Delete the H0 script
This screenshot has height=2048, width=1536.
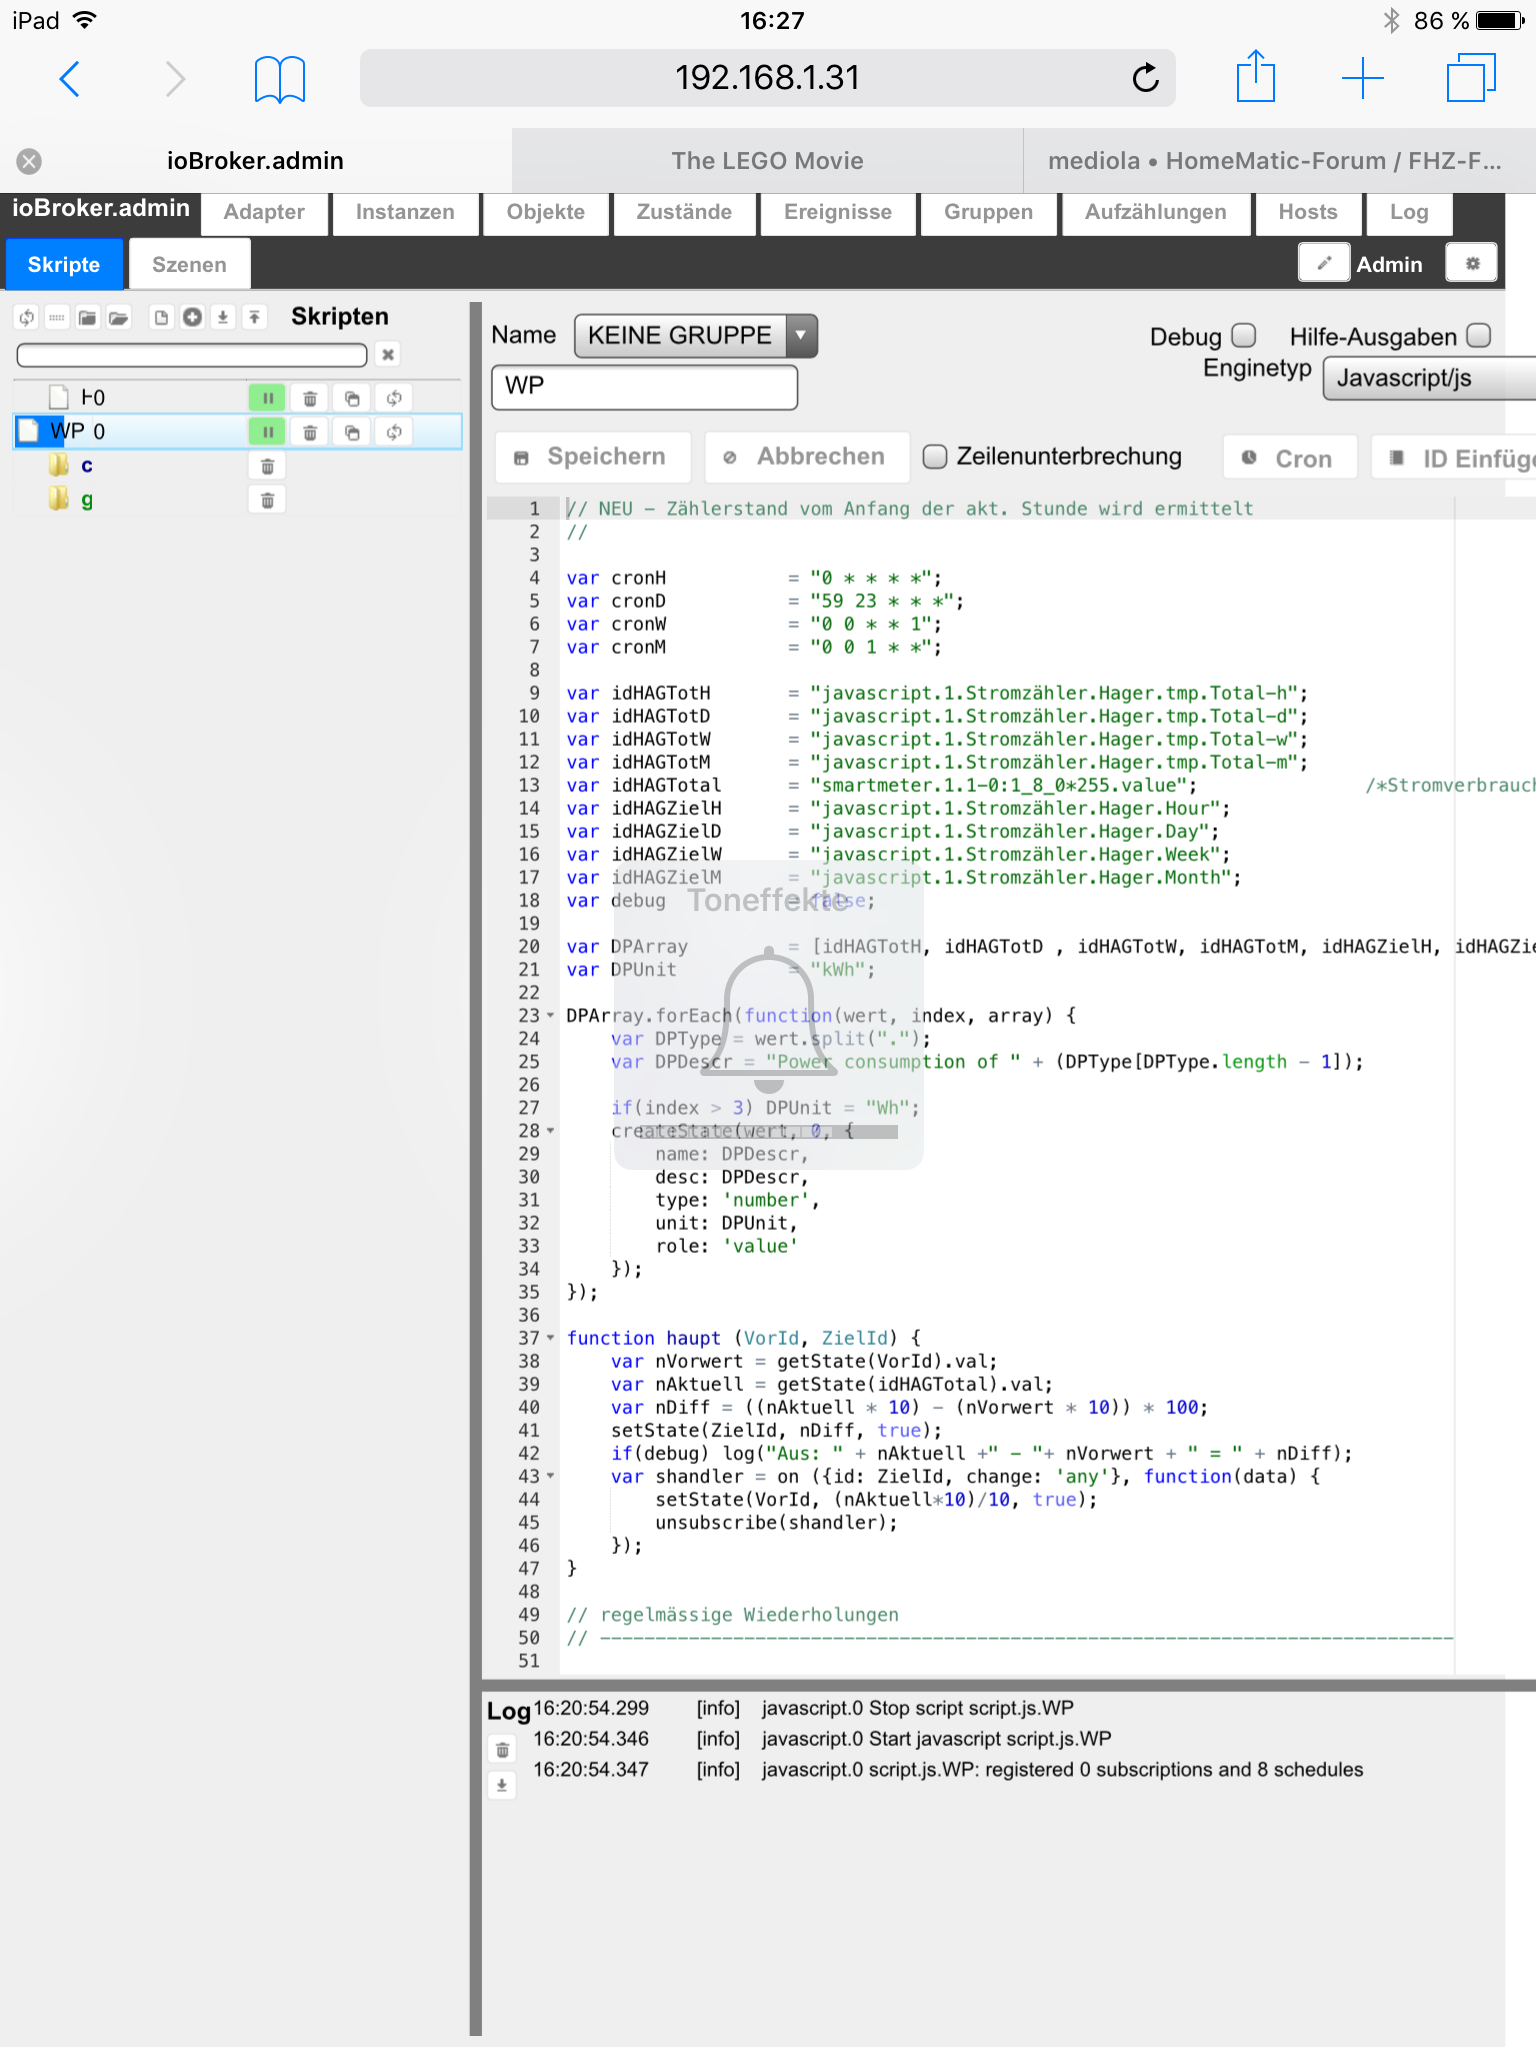(x=310, y=398)
